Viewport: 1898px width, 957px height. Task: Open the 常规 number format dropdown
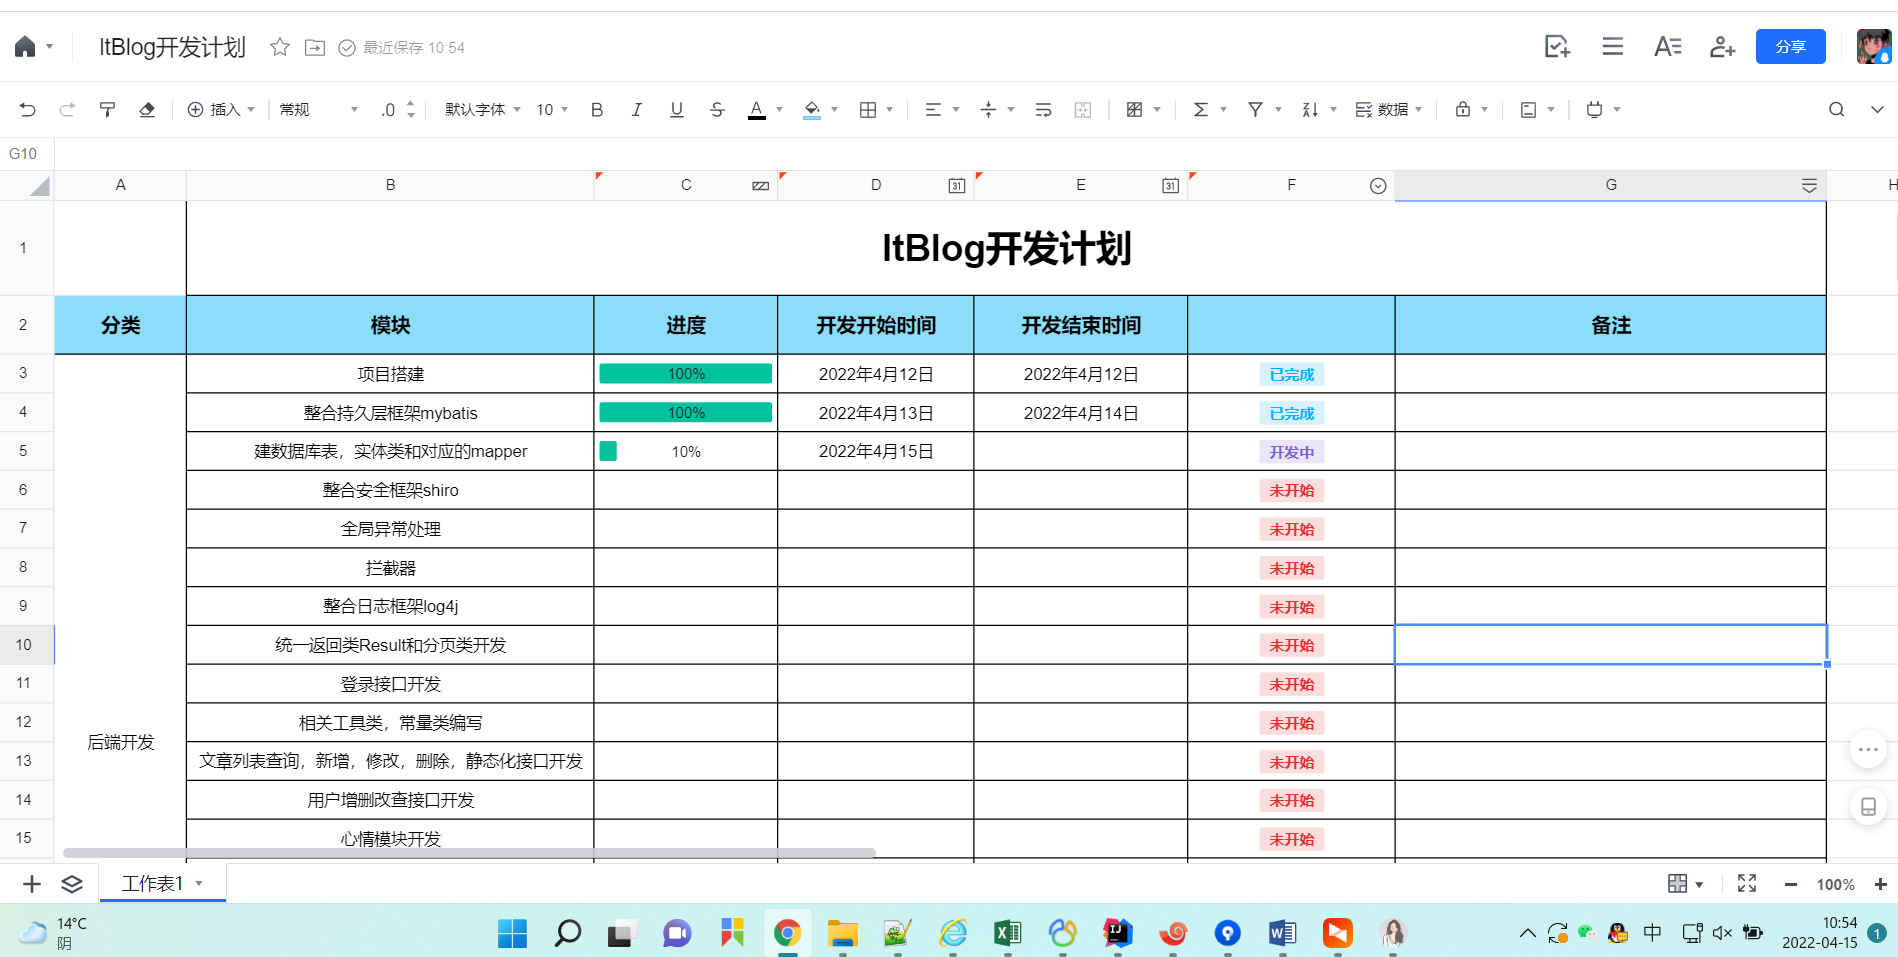[x=318, y=110]
